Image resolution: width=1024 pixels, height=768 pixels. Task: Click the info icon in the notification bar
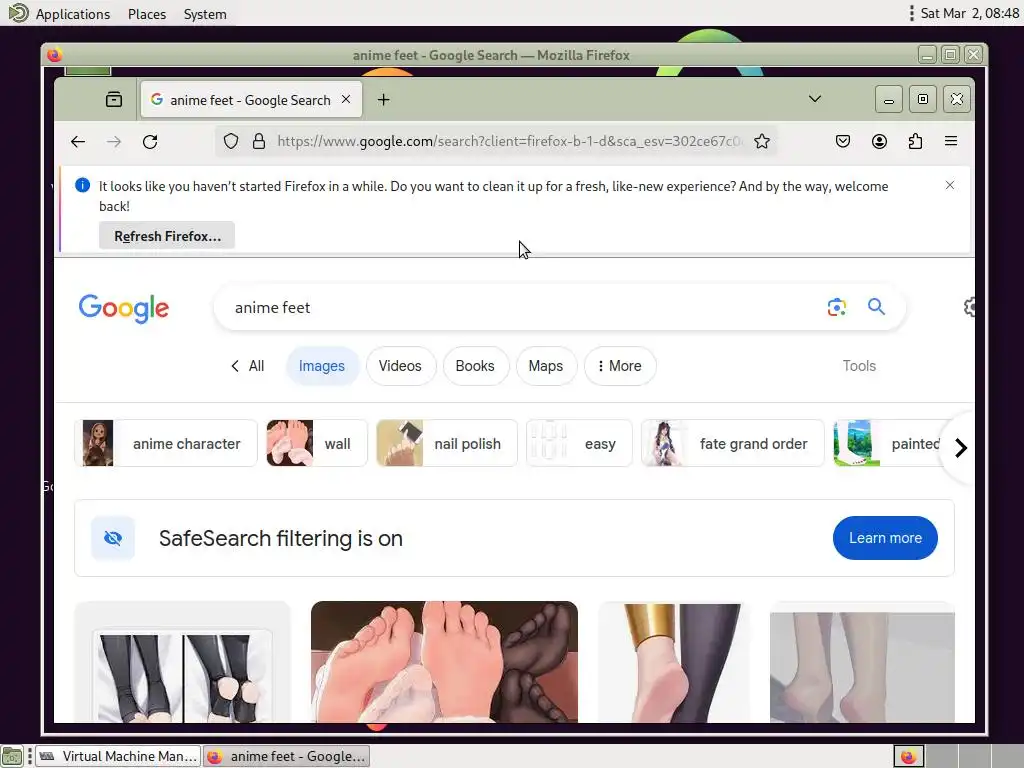(x=82, y=185)
